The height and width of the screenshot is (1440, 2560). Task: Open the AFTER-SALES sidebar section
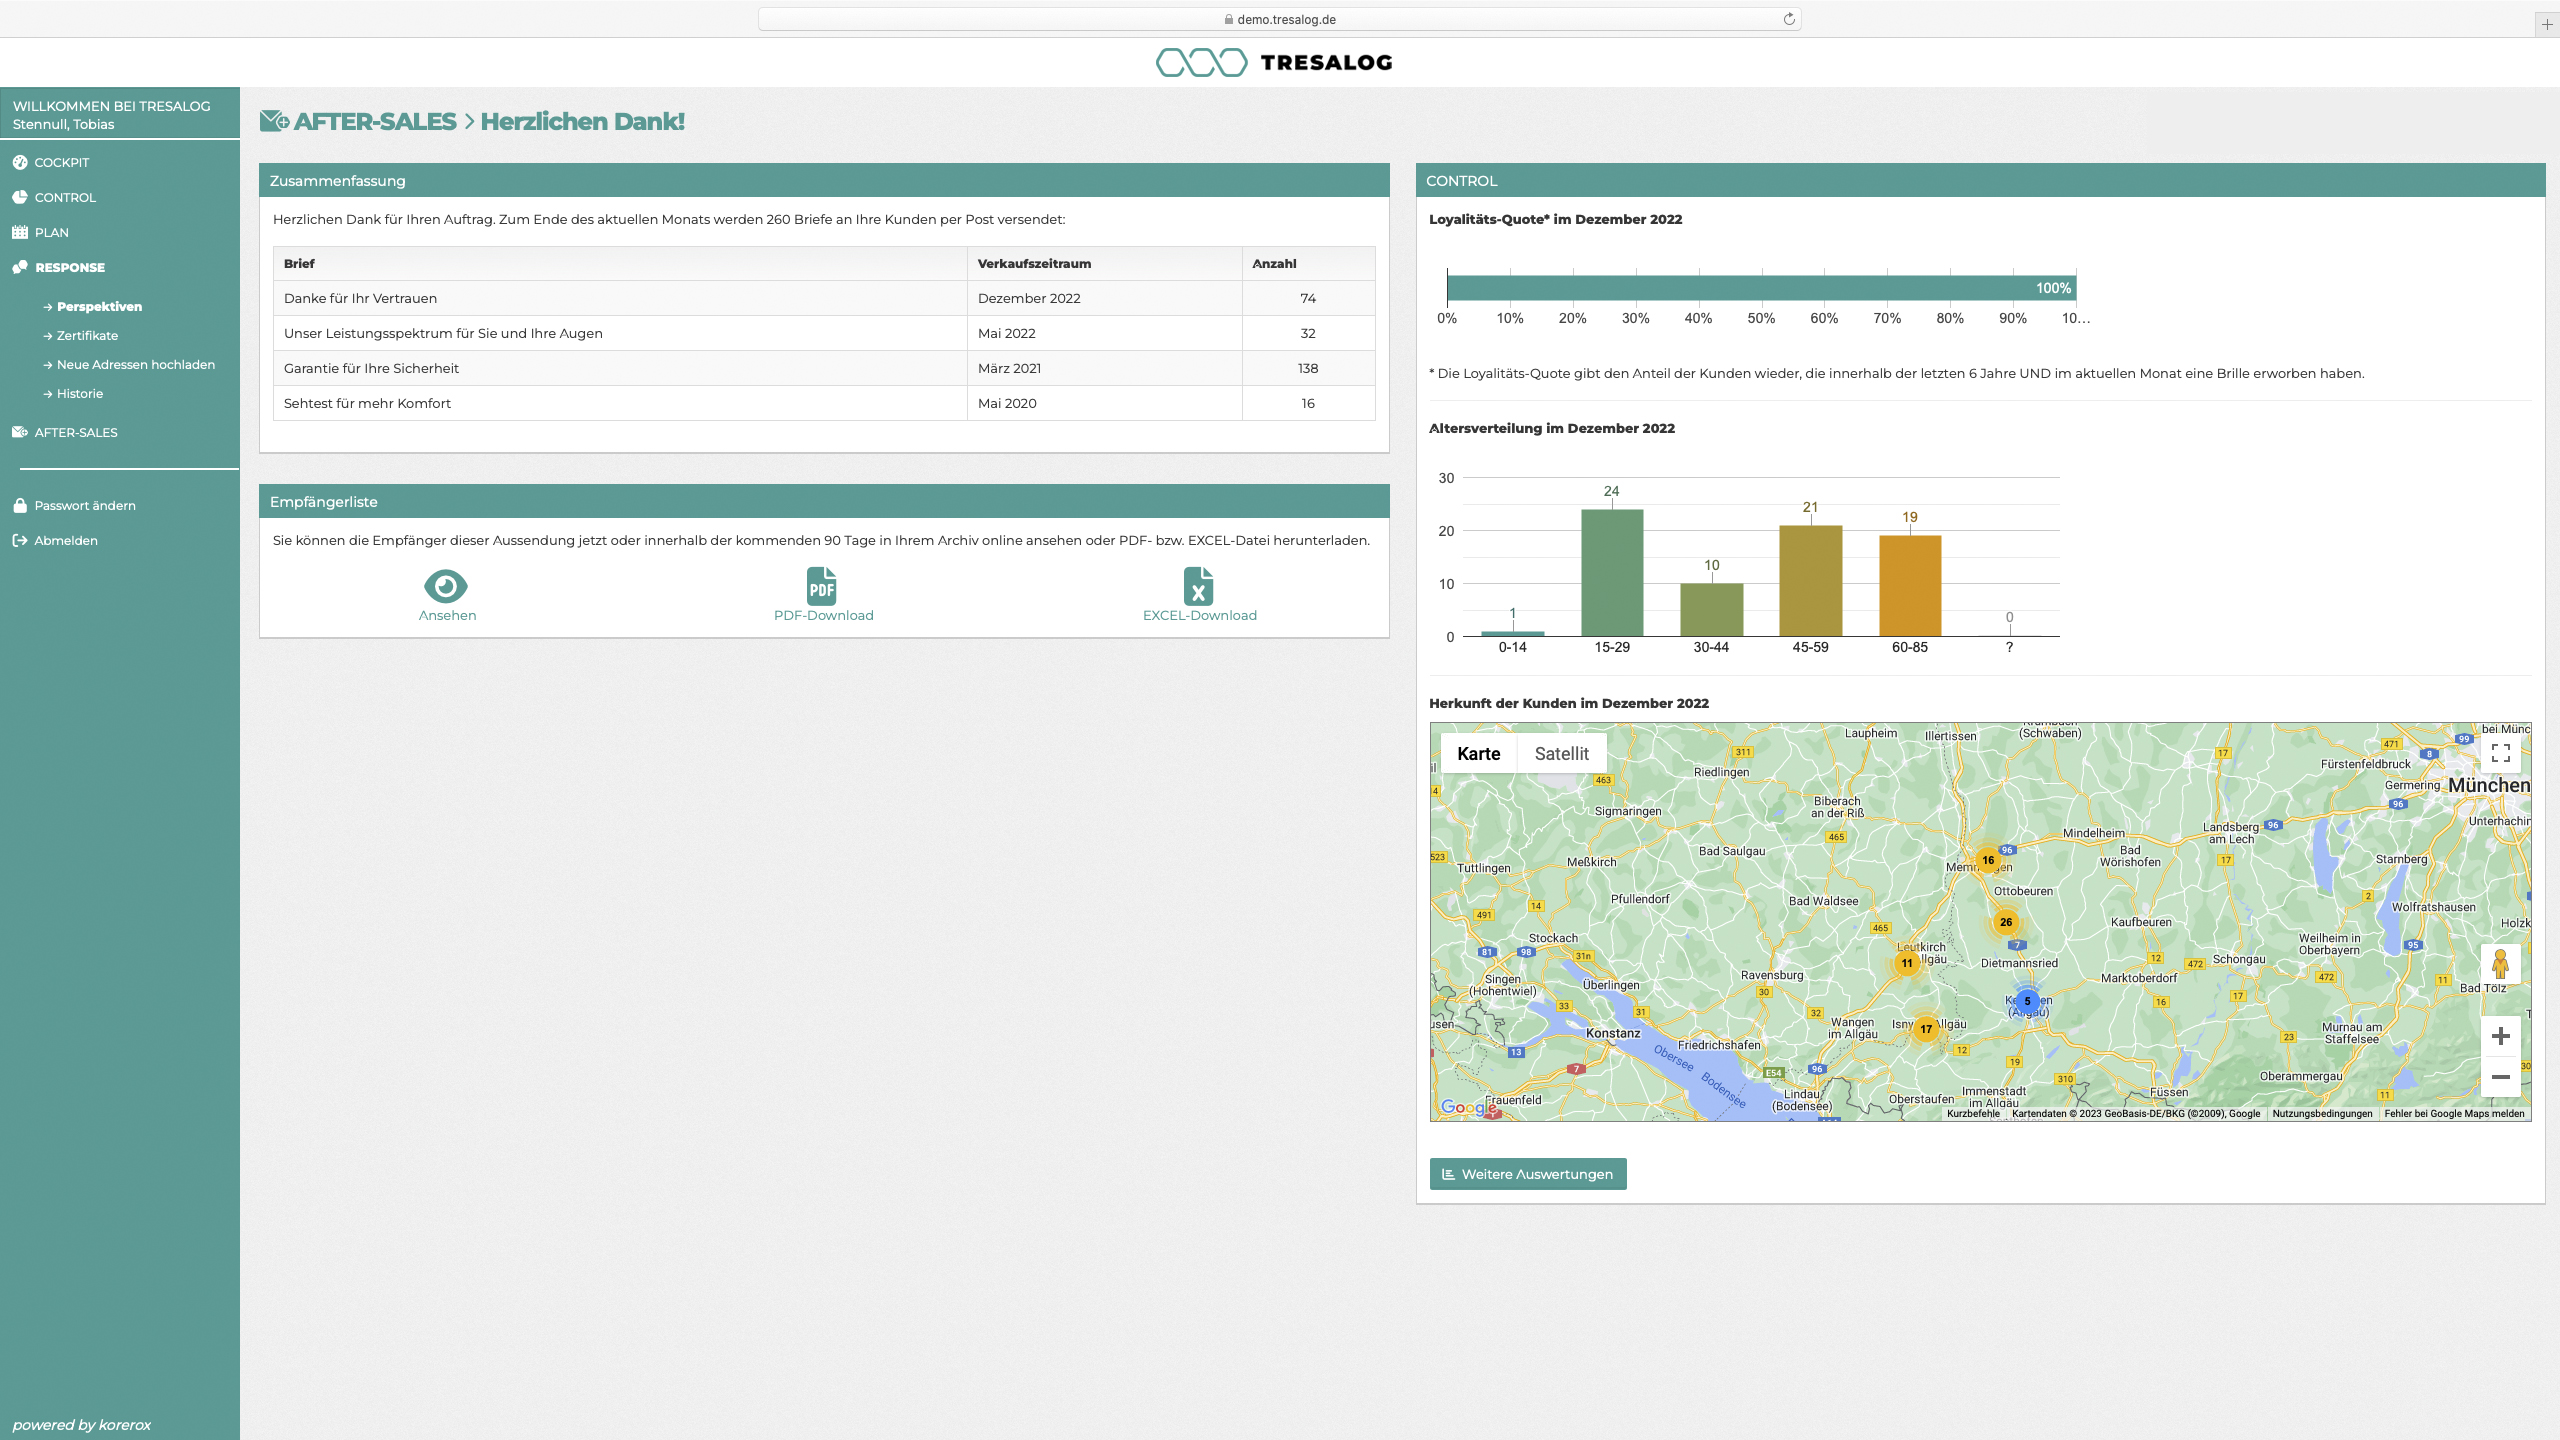tap(76, 432)
